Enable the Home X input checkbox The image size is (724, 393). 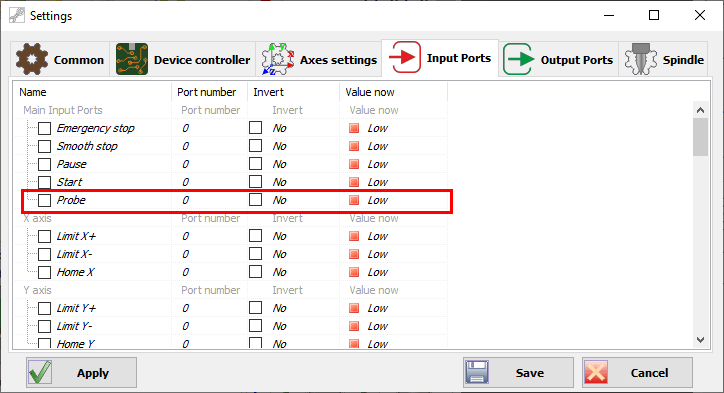(44, 272)
